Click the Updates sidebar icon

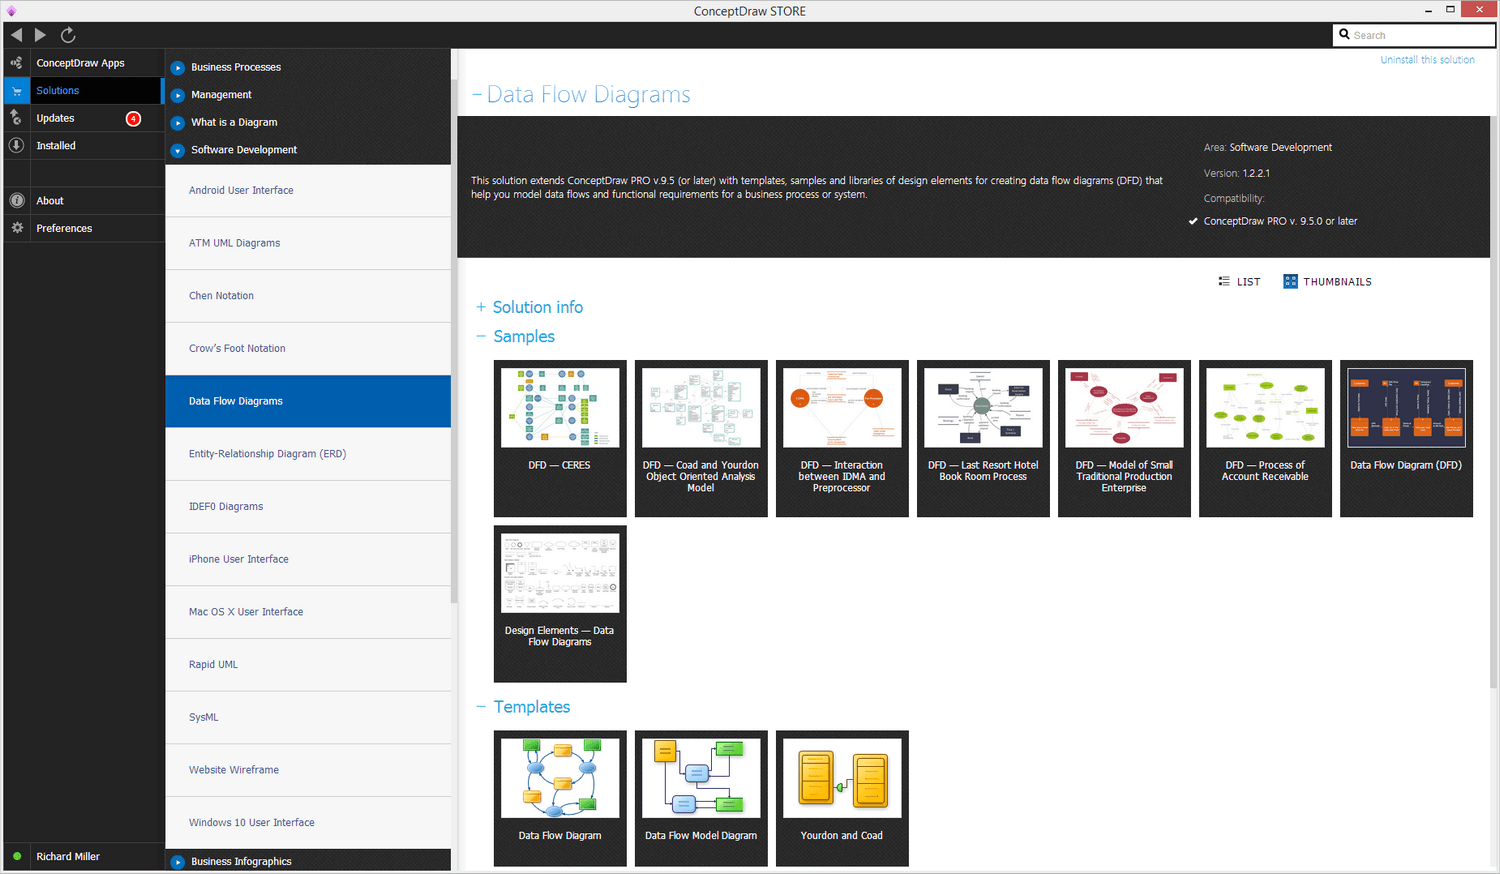pos(16,118)
